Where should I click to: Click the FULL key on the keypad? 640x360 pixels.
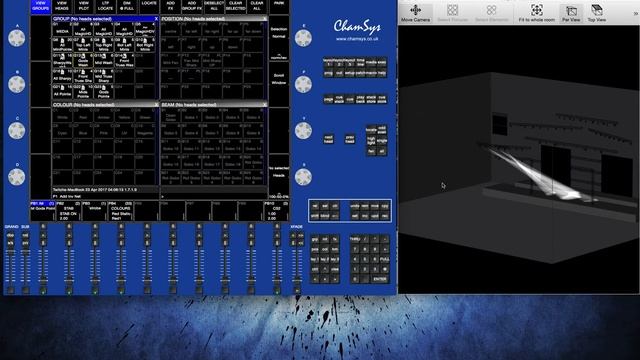click(384, 259)
